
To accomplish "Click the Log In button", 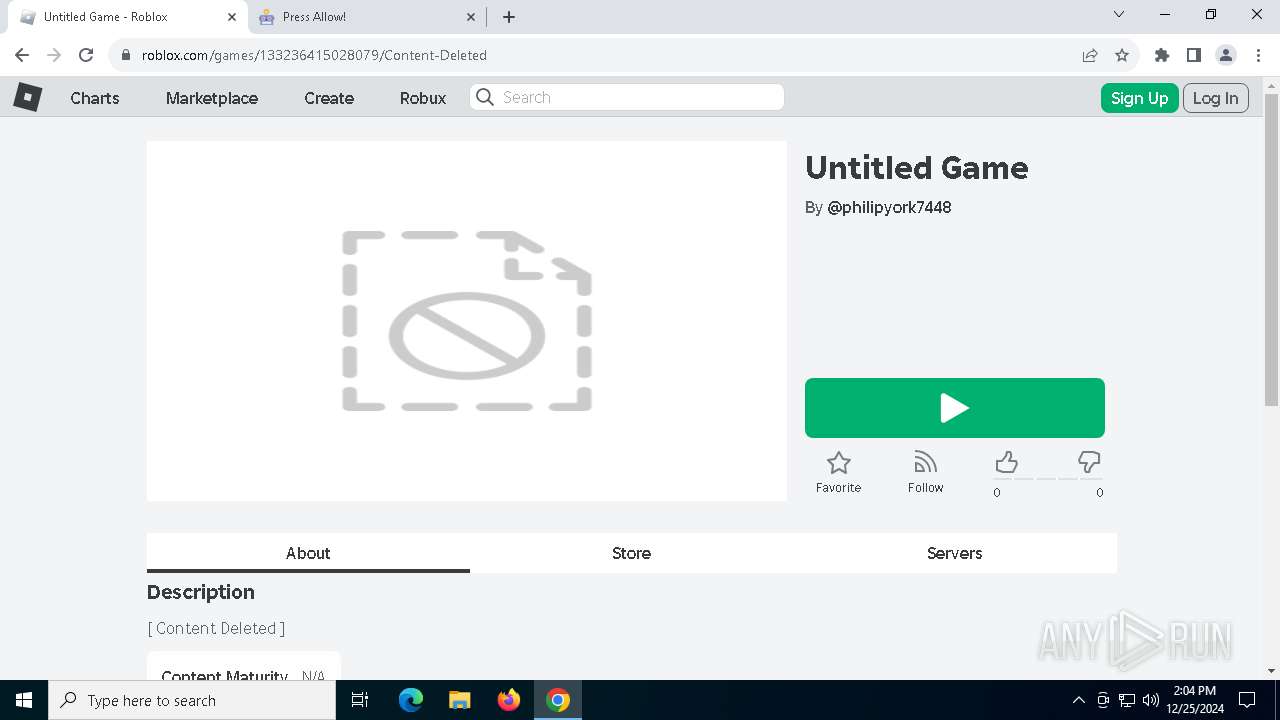I will point(1215,98).
